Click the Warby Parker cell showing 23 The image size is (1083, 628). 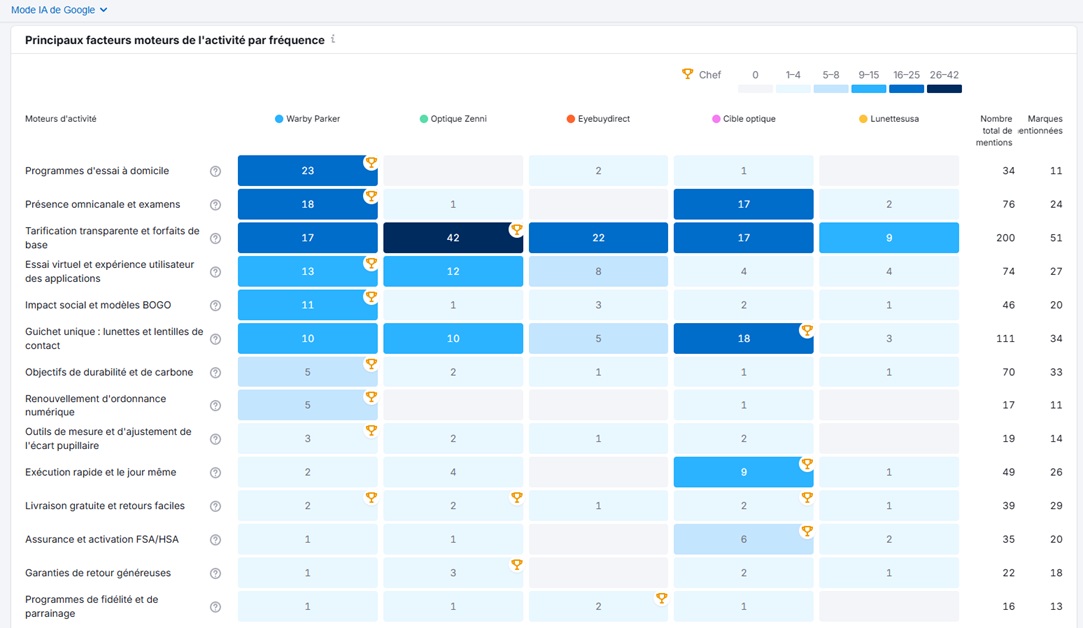tap(307, 171)
